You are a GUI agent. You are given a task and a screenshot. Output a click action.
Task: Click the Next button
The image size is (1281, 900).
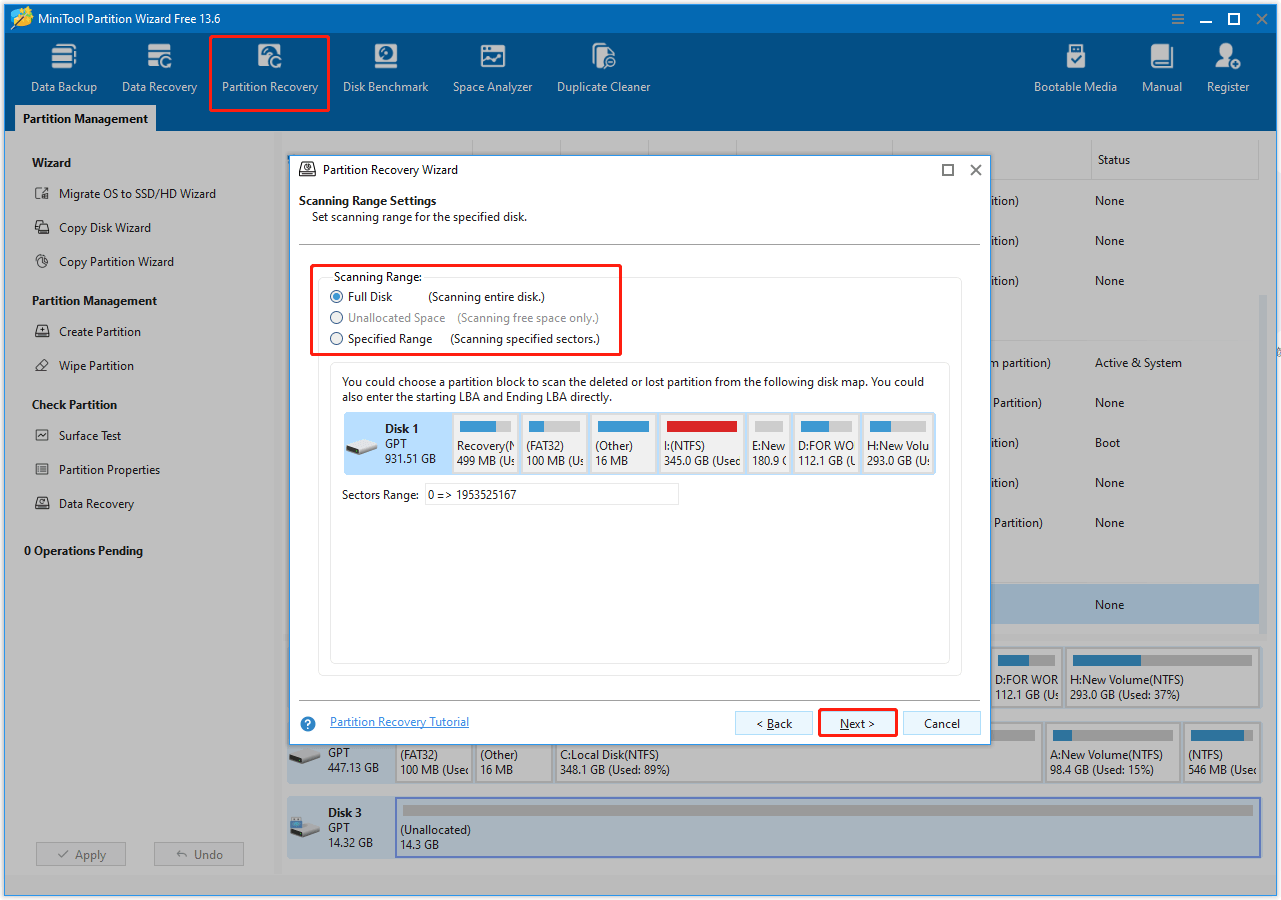click(857, 723)
